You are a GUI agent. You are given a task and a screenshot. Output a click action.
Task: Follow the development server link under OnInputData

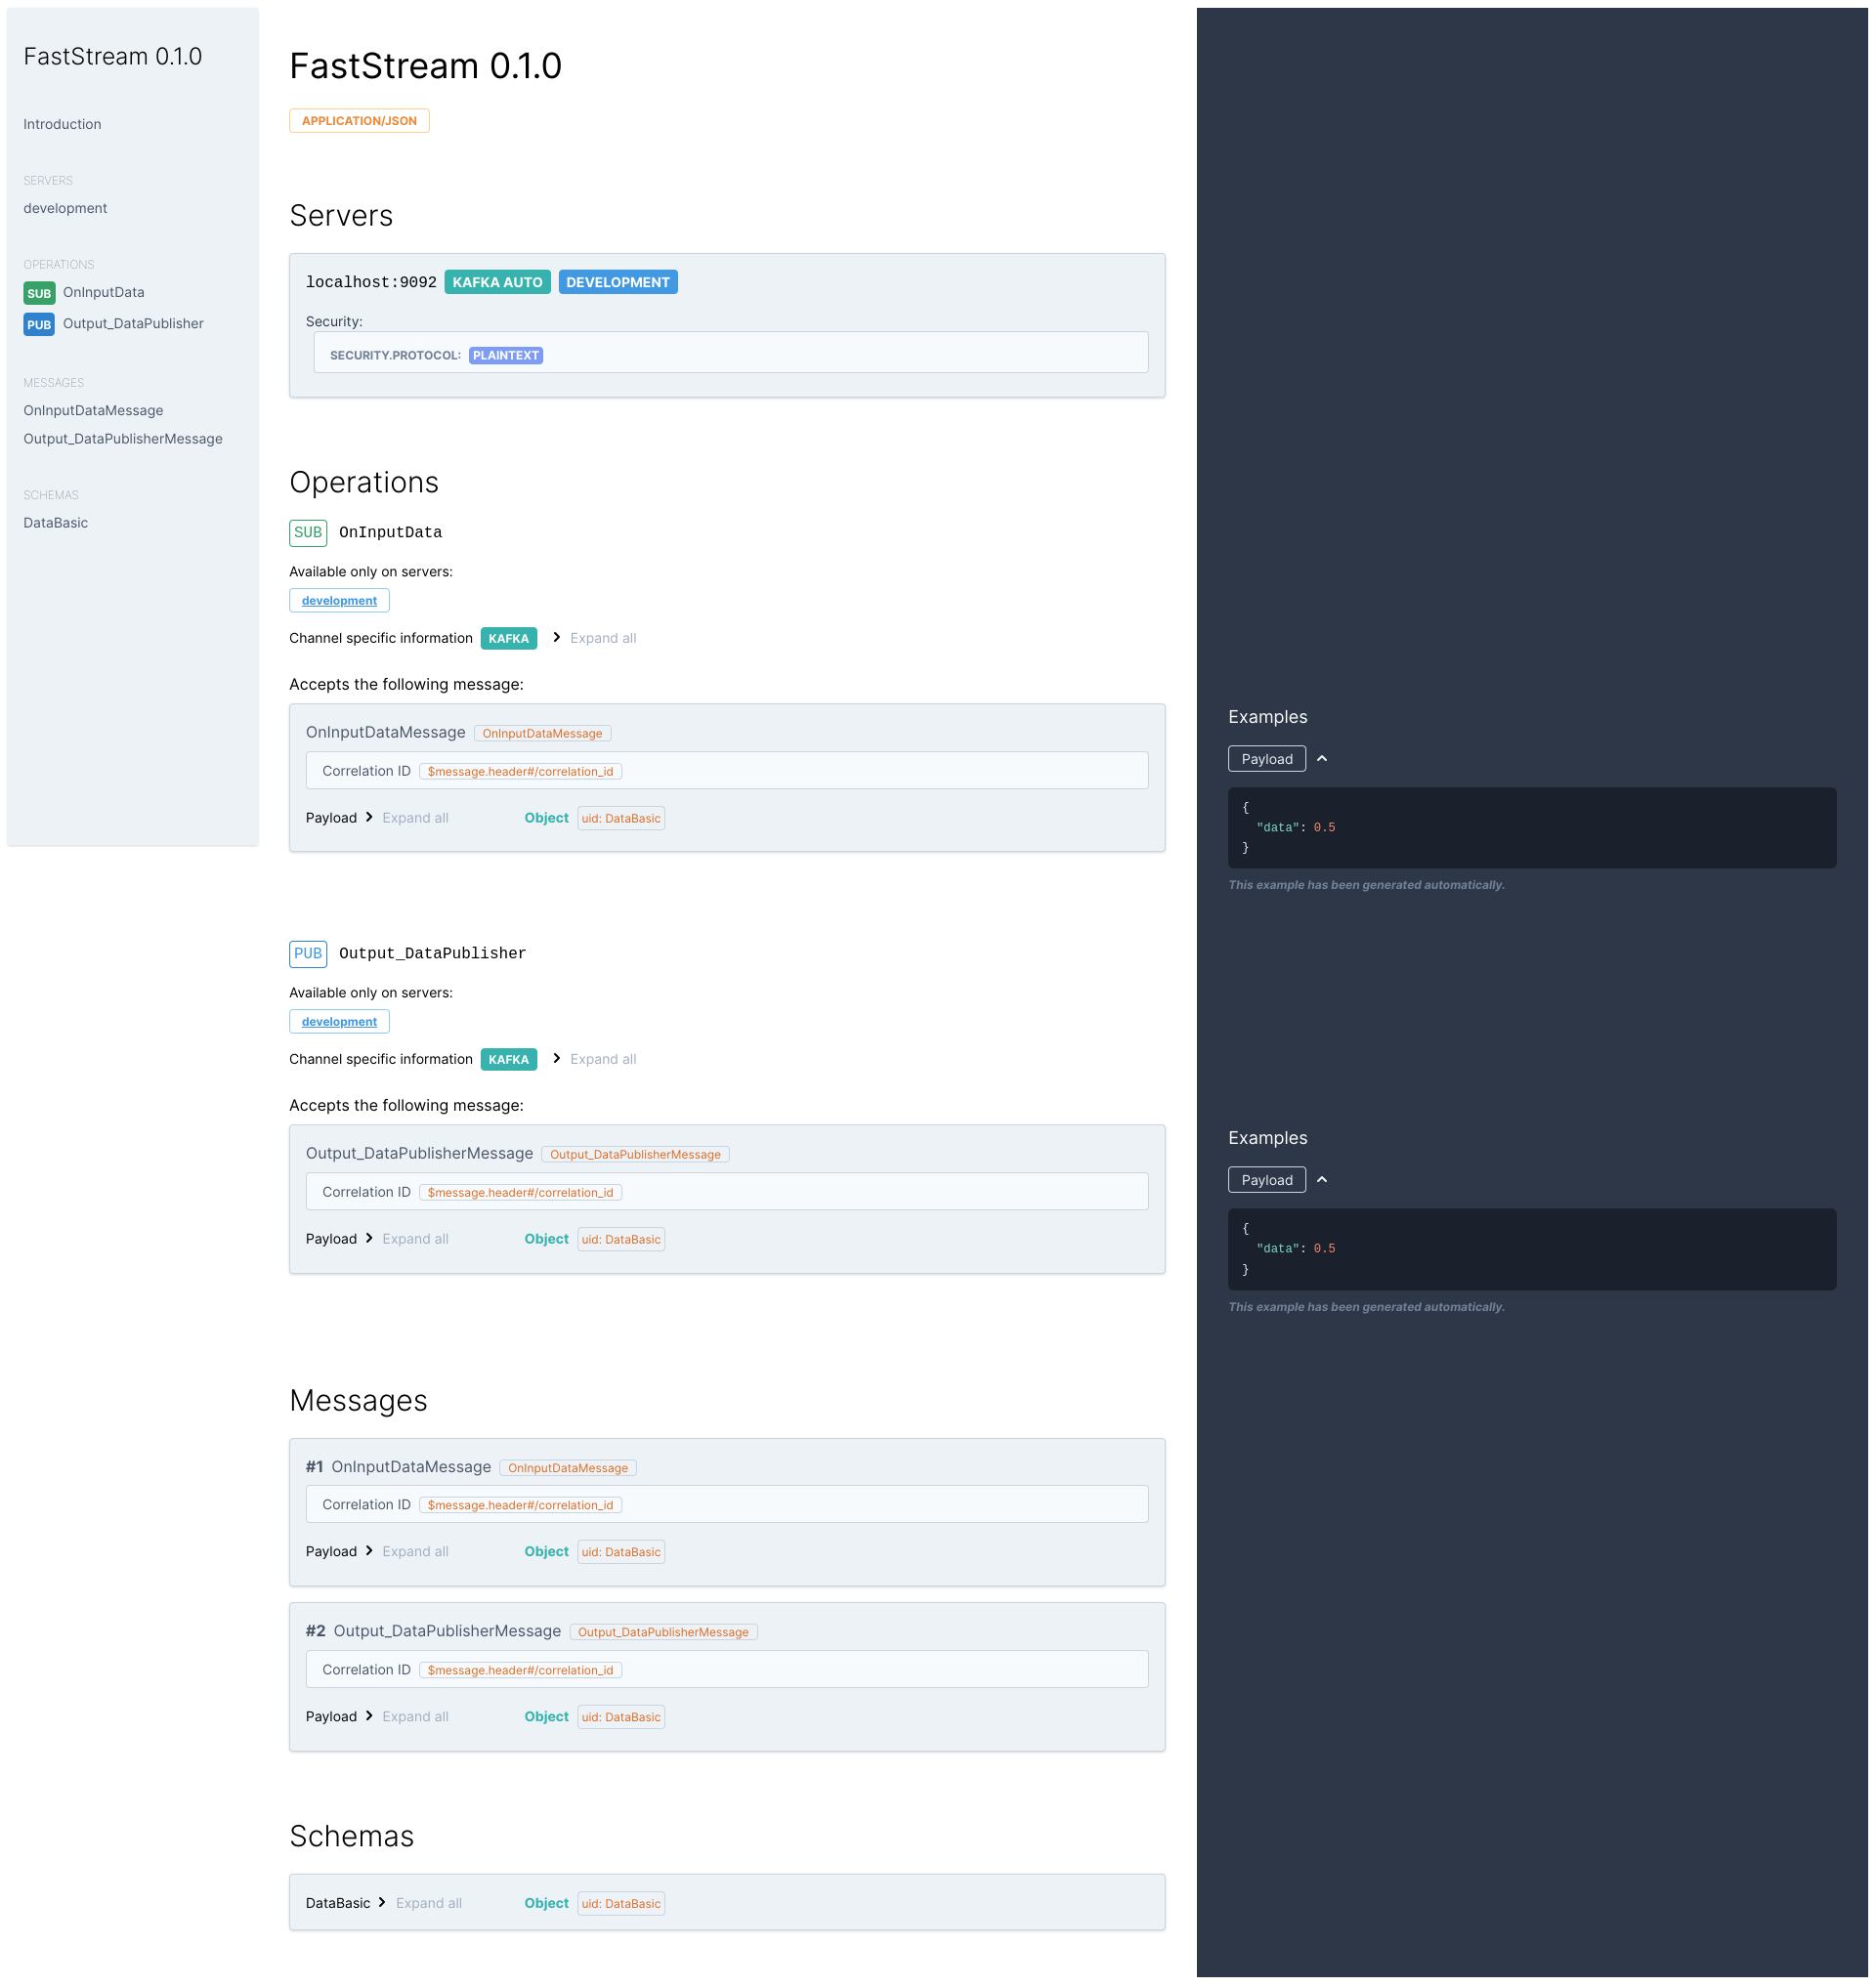coord(339,601)
